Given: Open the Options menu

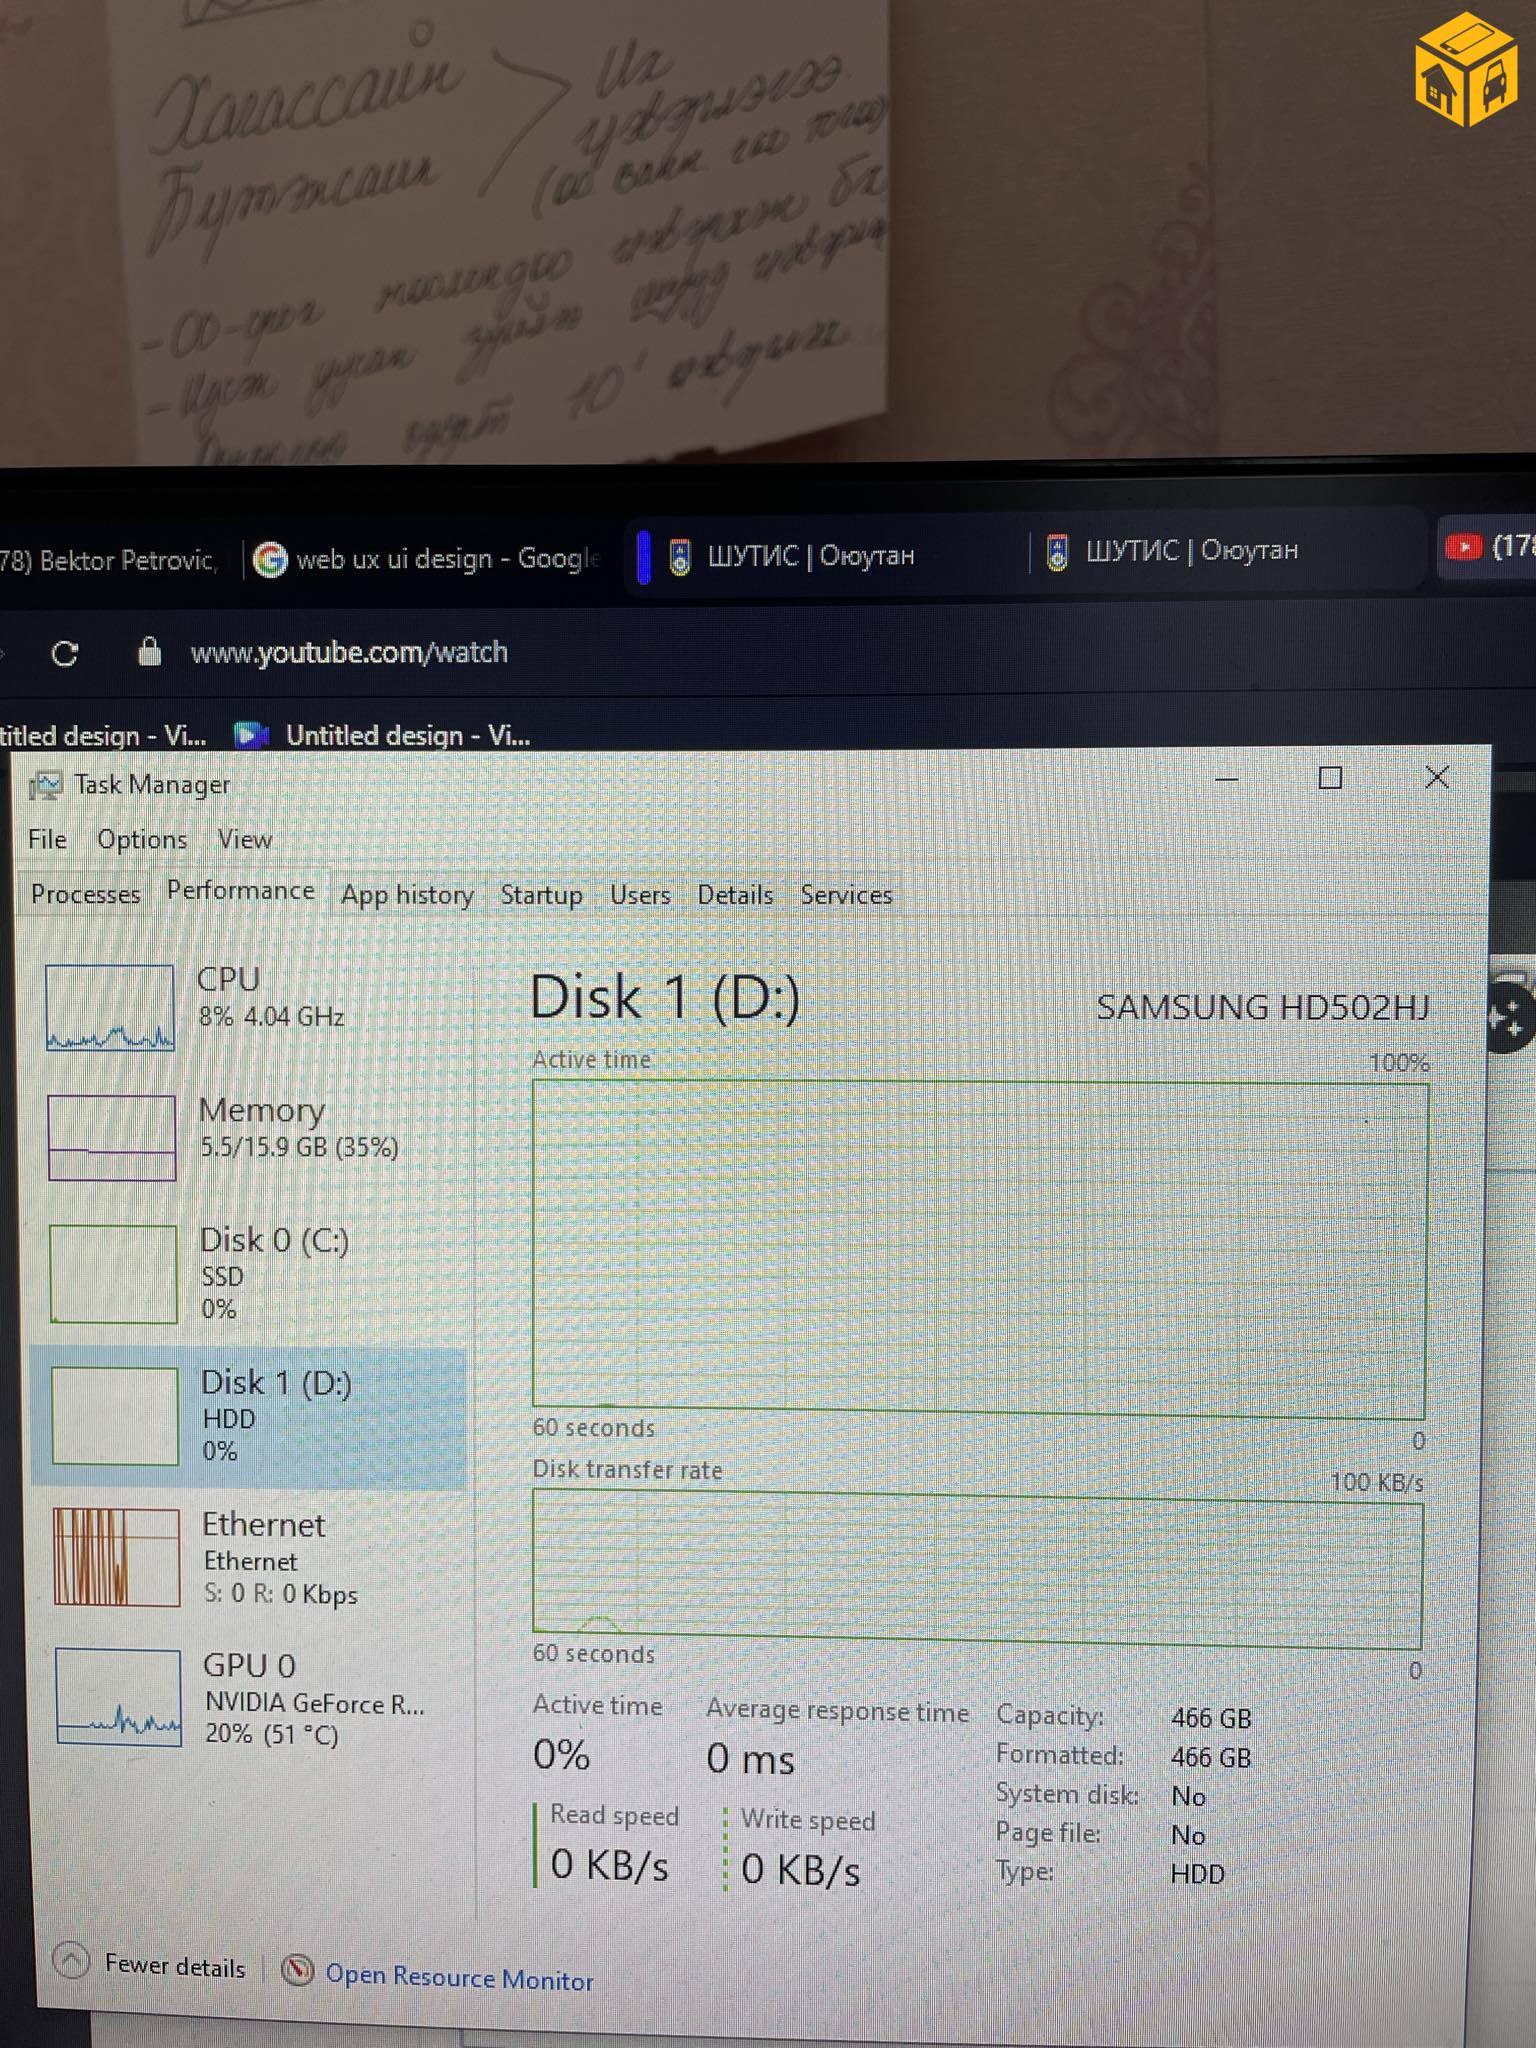Looking at the screenshot, I should (141, 840).
